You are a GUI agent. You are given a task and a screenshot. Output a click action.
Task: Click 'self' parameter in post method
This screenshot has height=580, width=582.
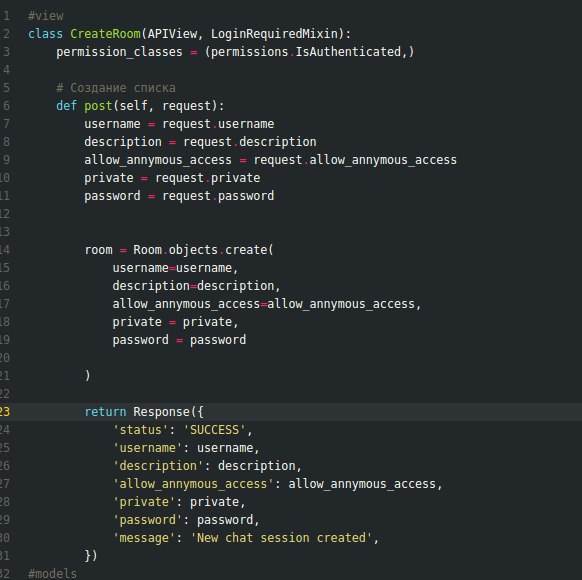tap(133, 106)
